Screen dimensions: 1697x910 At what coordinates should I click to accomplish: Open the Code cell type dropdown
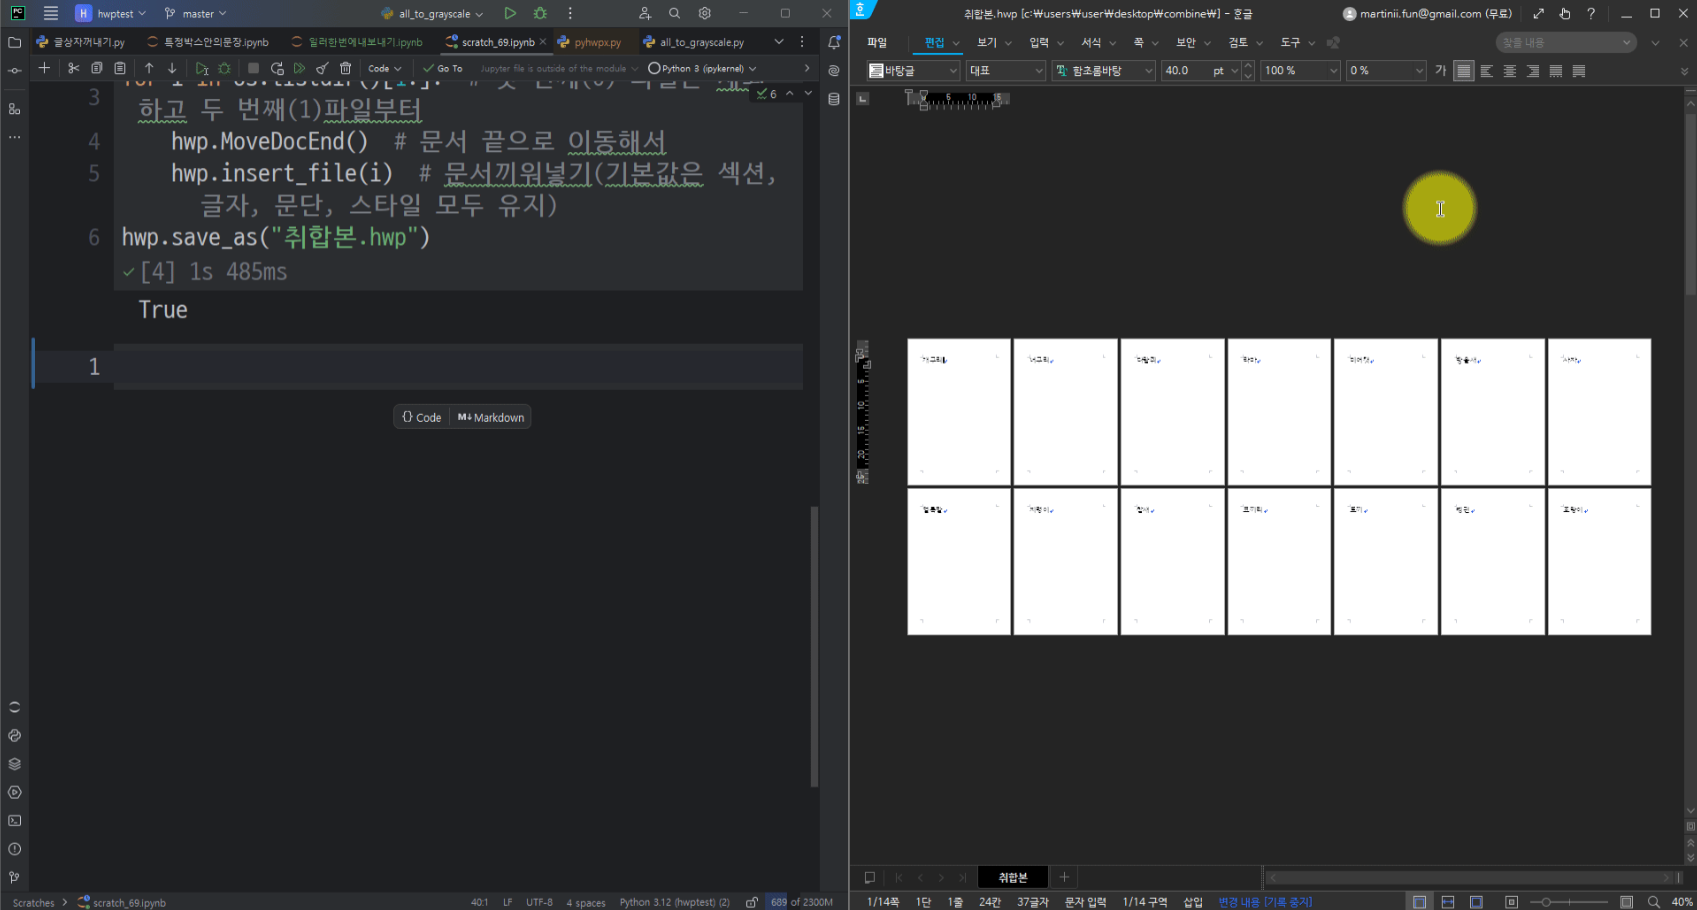(x=384, y=68)
